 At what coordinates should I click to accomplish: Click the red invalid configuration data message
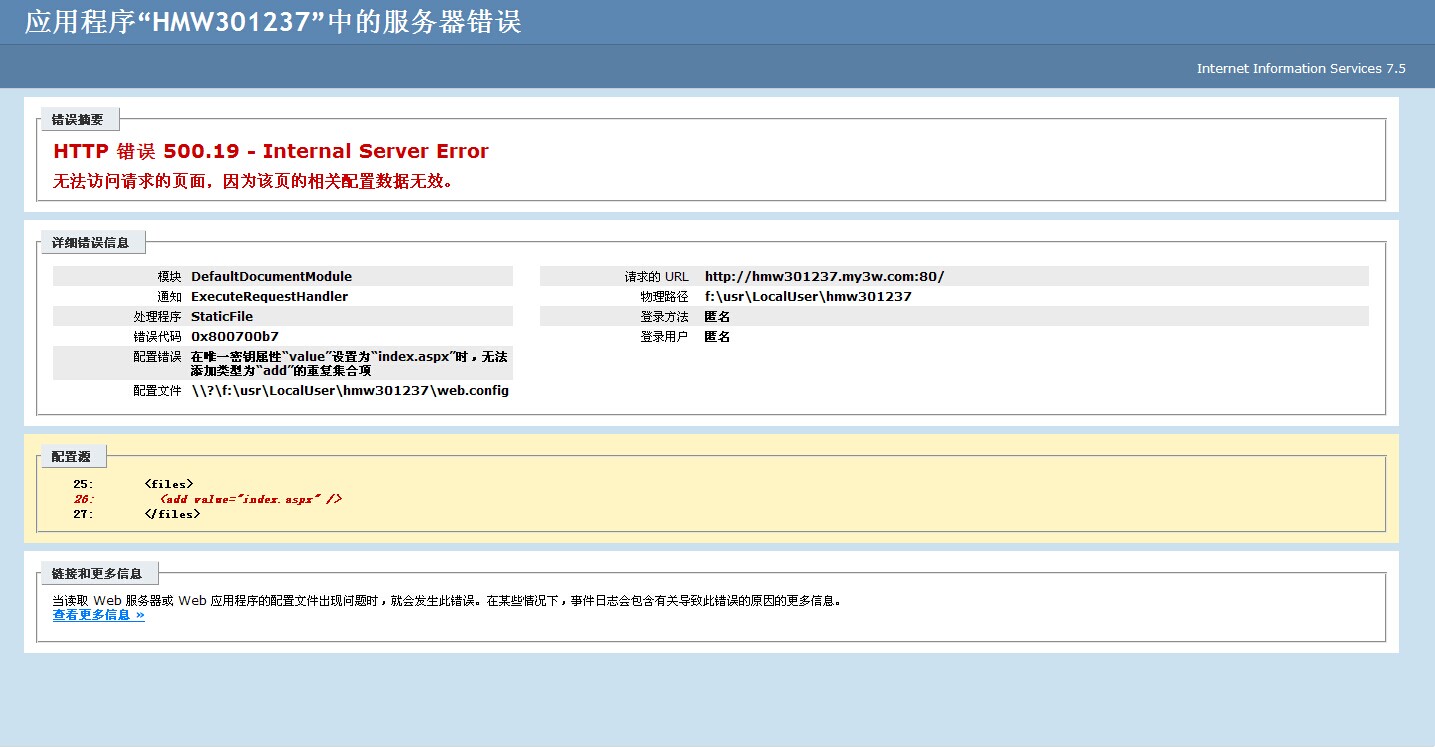(252, 182)
